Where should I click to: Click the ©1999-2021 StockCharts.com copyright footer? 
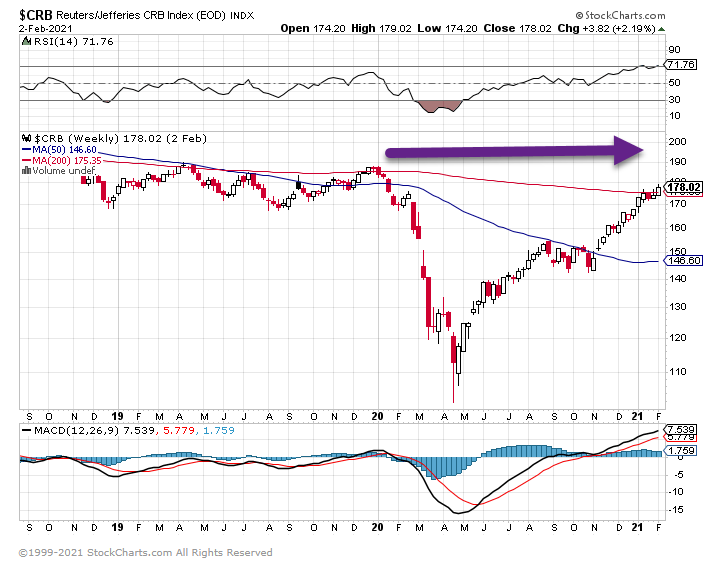(x=145, y=553)
